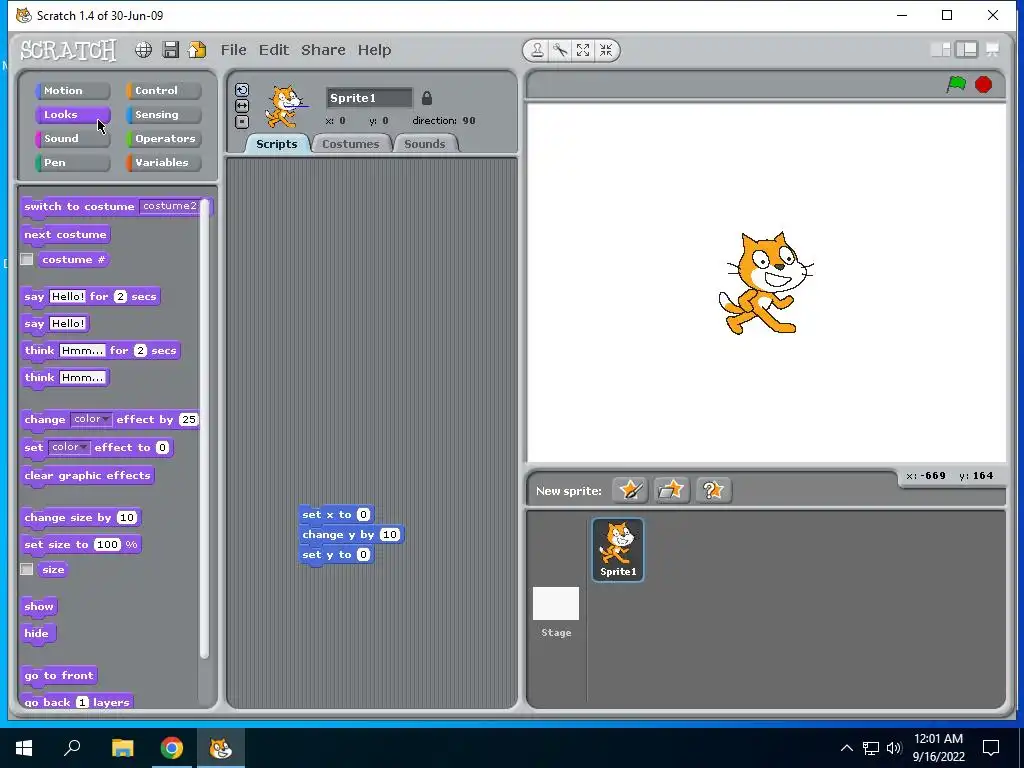Get a surprise sprite

pos(712,490)
